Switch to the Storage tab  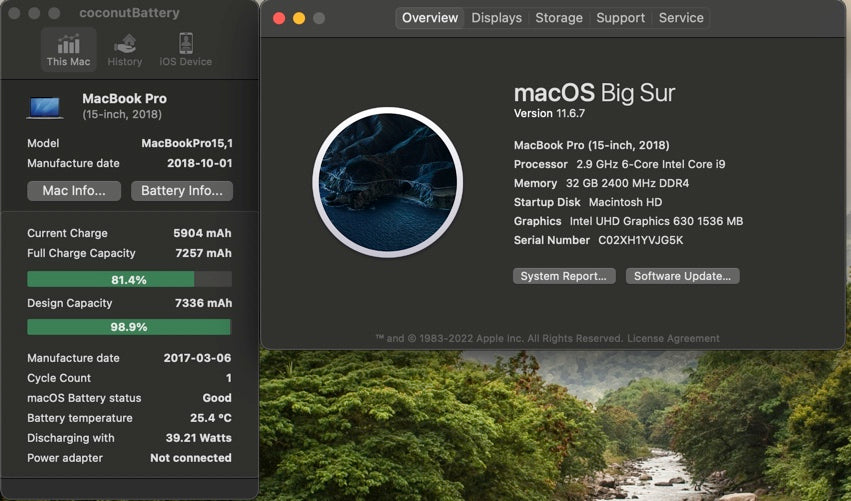[559, 18]
